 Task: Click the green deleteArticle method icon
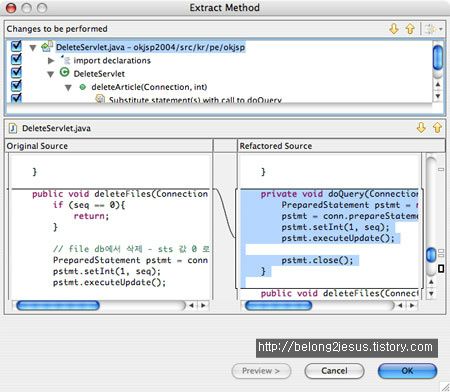[83, 87]
